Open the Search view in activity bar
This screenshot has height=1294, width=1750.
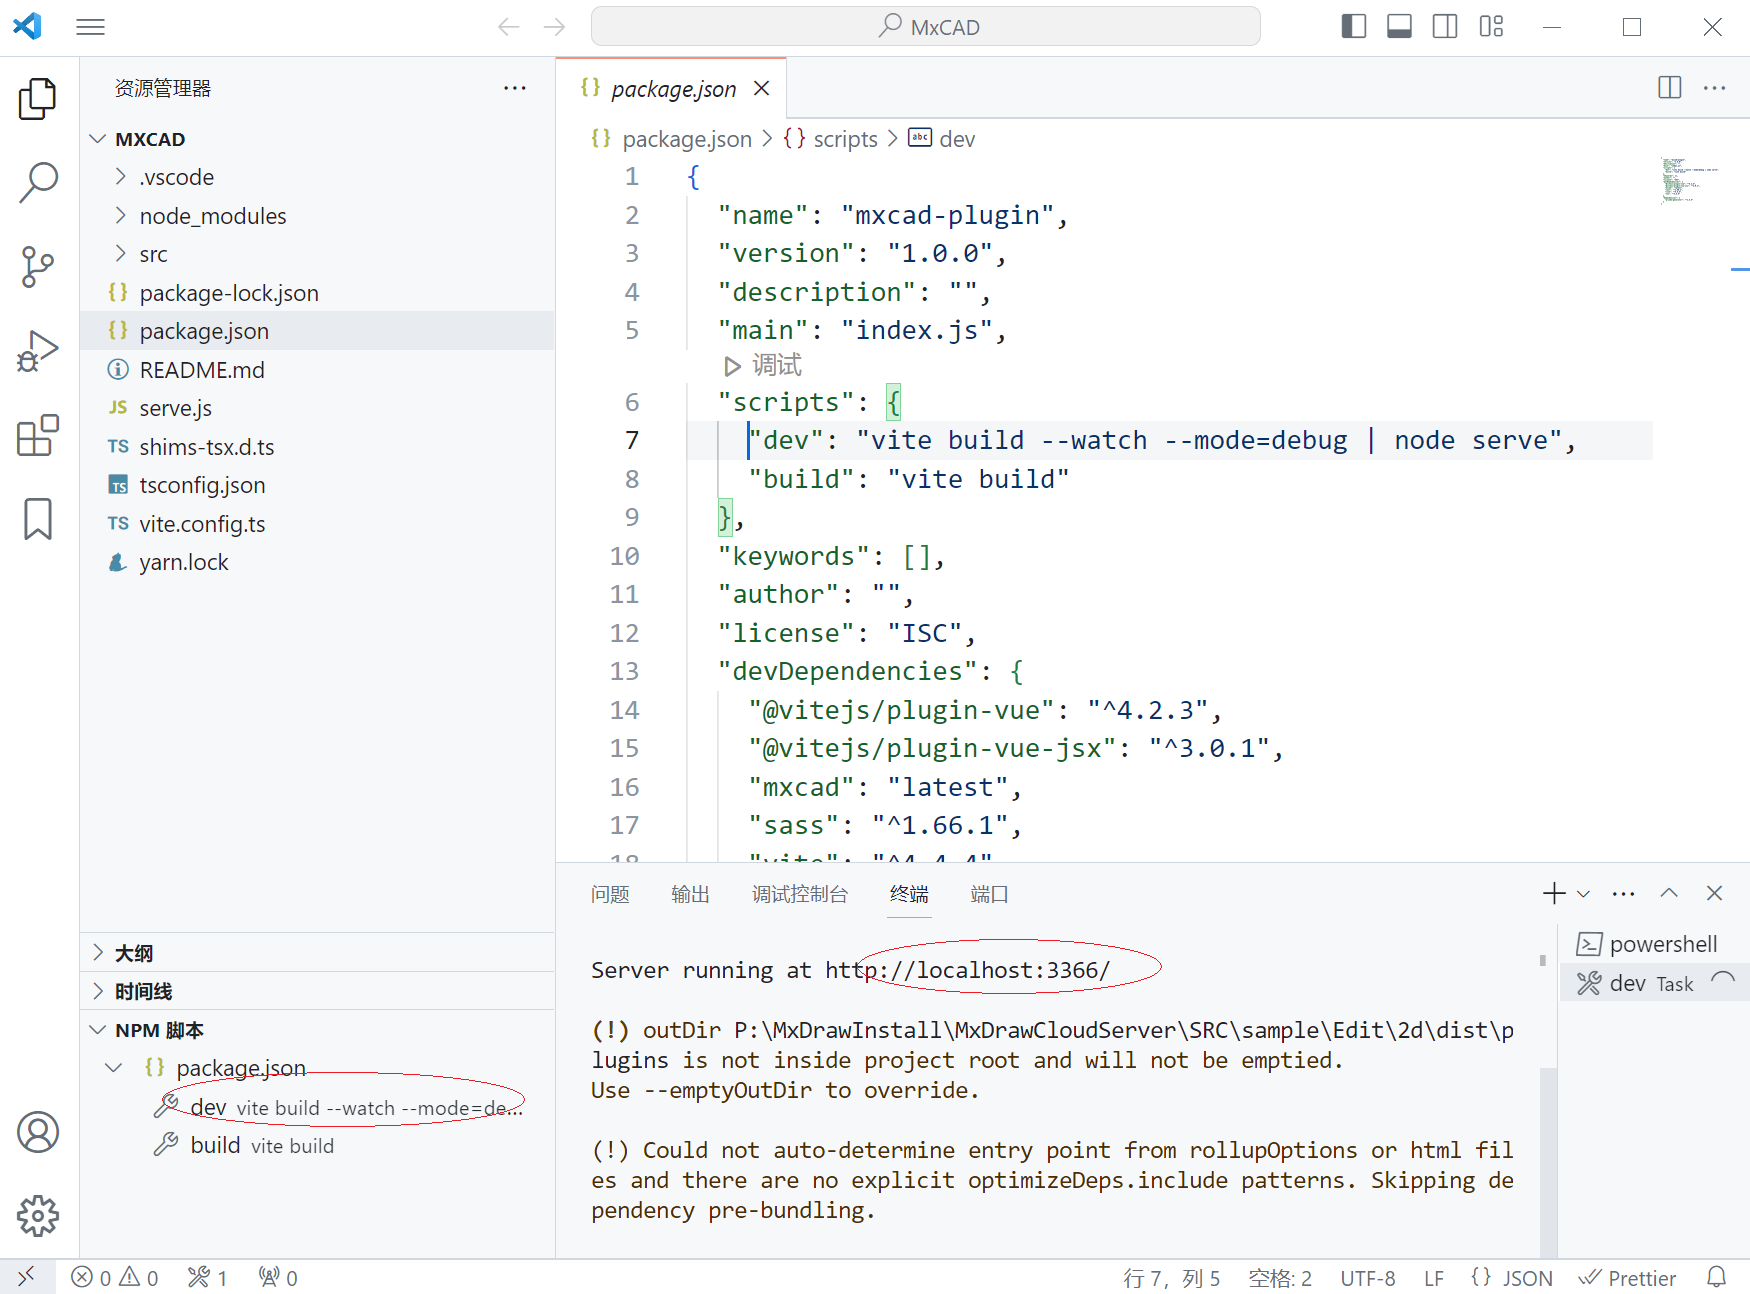click(38, 183)
